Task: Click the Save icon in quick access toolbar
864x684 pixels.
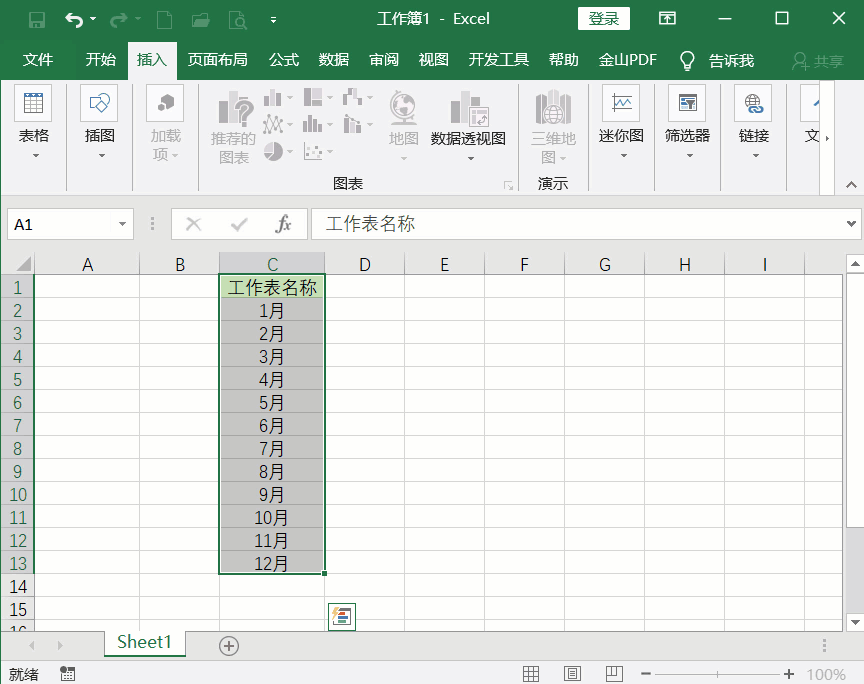Action: point(37,19)
